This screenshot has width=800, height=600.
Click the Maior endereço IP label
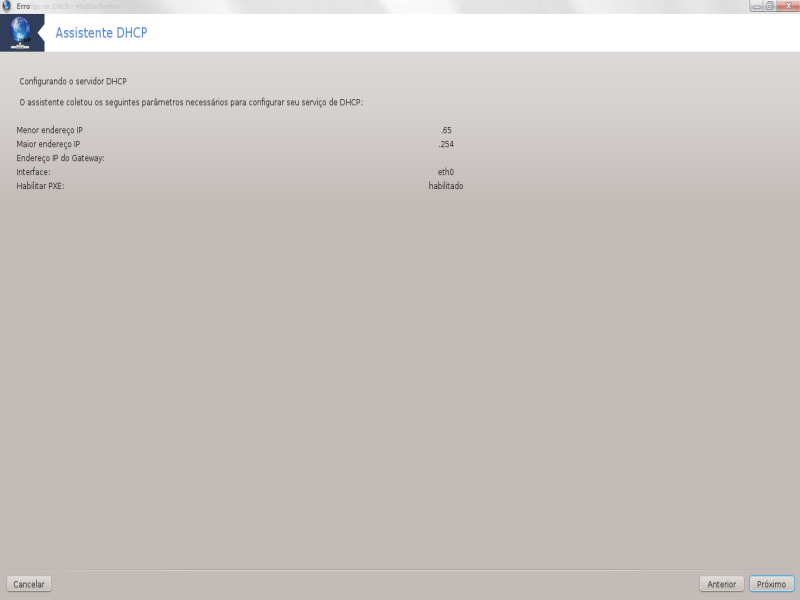click(x=48, y=144)
